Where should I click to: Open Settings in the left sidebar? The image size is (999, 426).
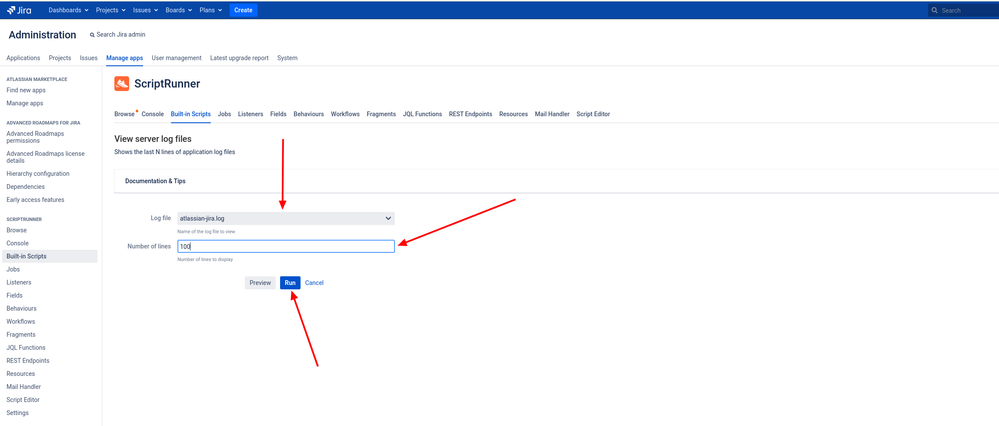pos(17,413)
